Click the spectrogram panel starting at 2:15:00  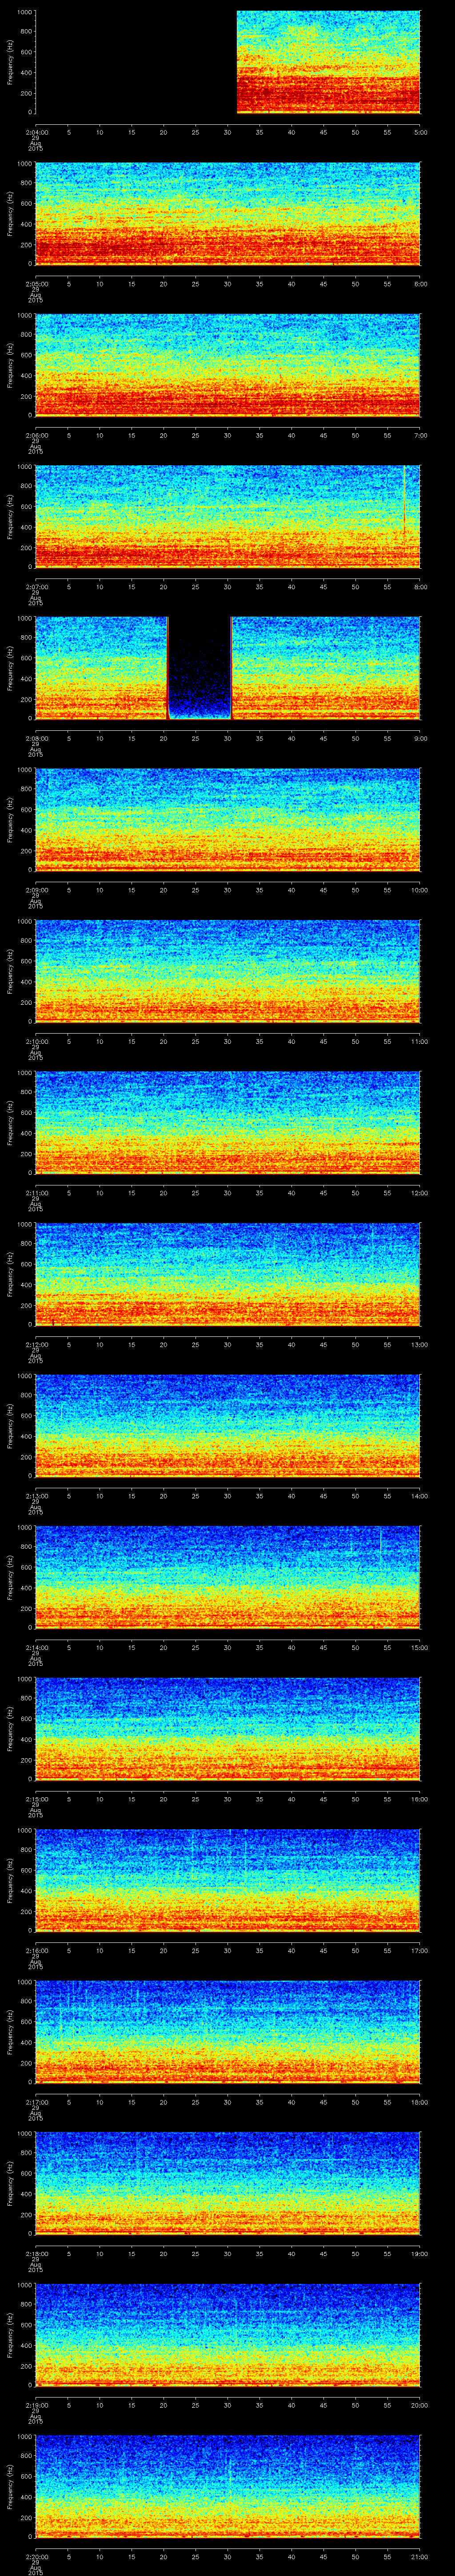coord(228,1729)
